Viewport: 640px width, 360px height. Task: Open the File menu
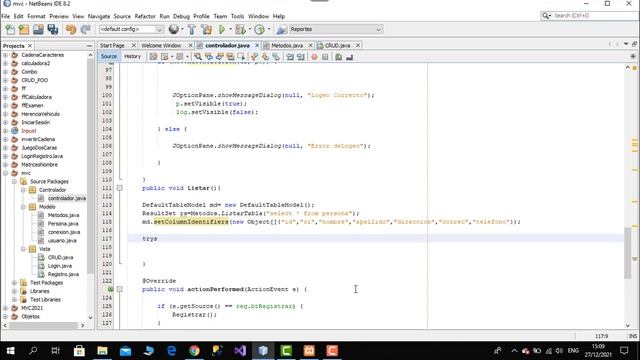pyautogui.click(x=6, y=16)
